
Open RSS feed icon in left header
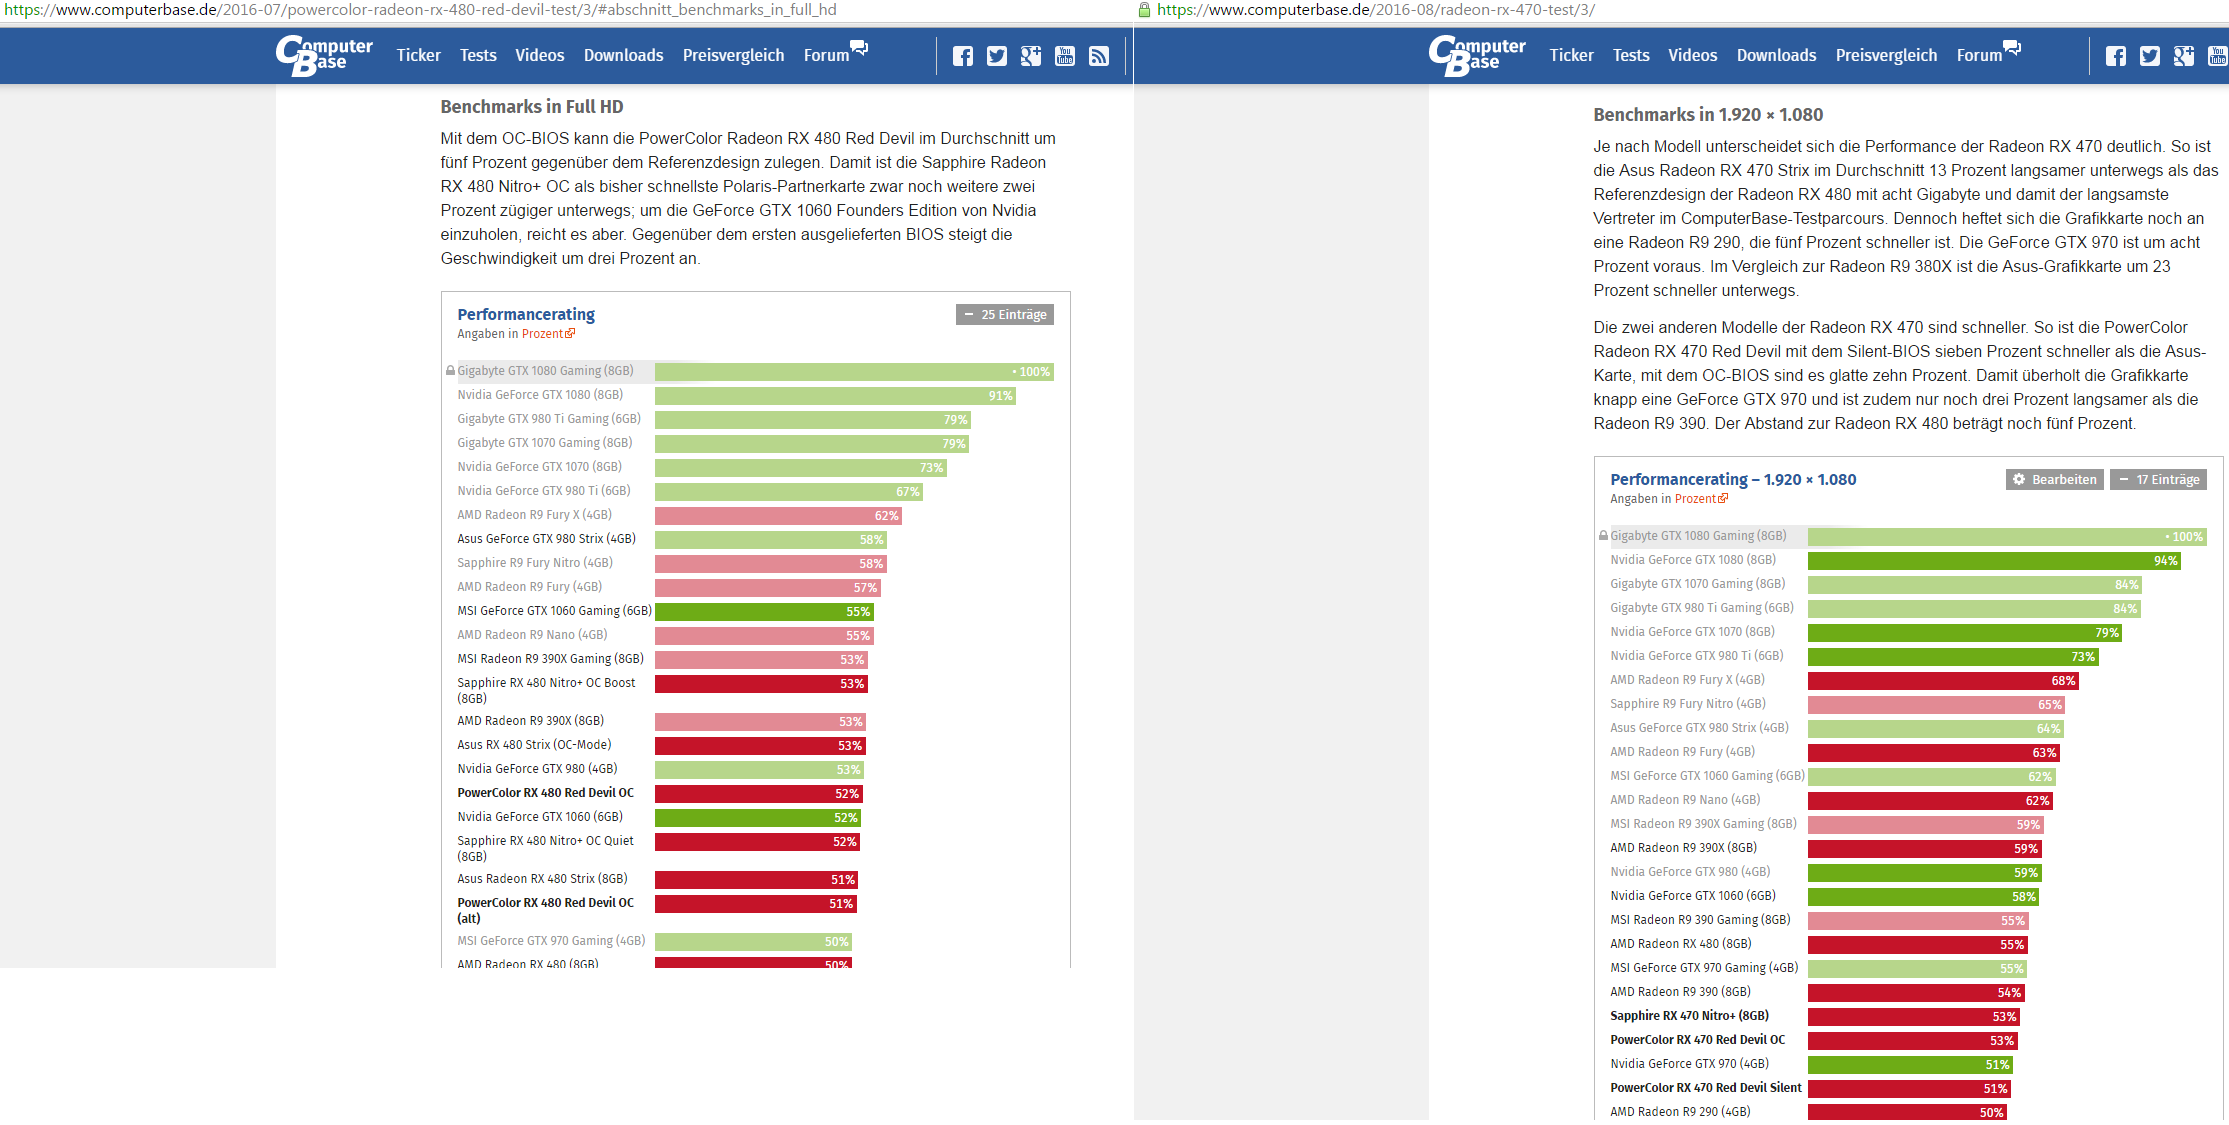point(1098,56)
